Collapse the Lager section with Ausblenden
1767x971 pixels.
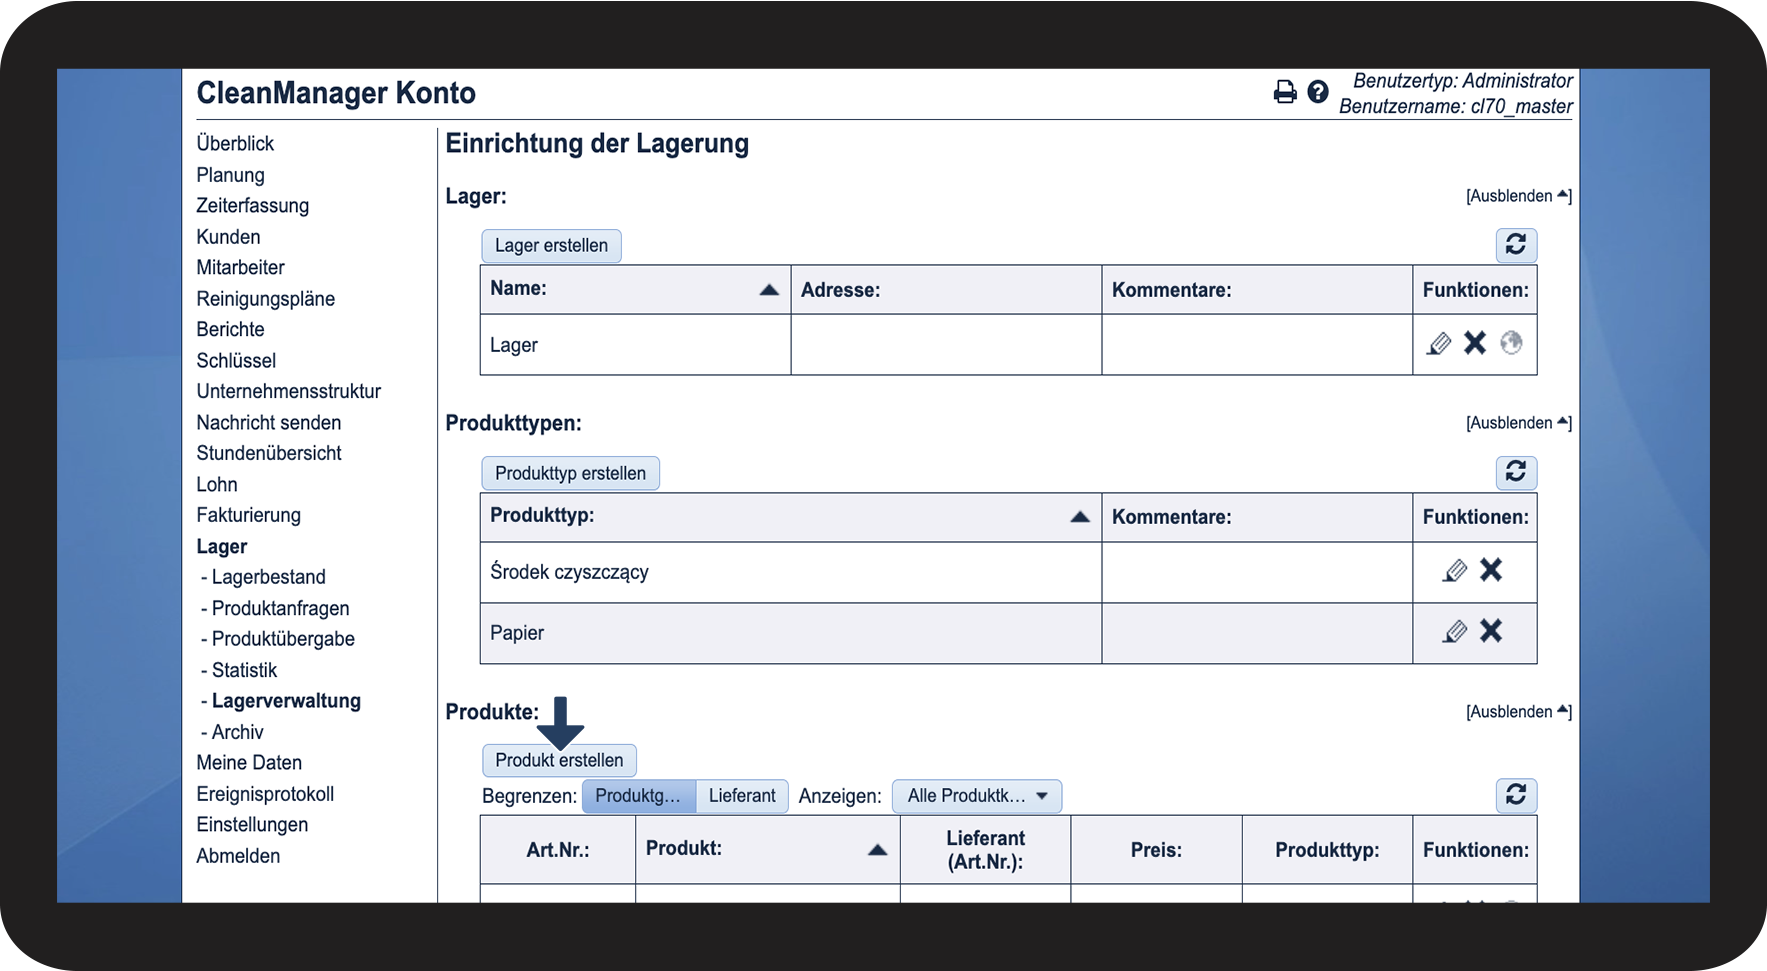1518,196
